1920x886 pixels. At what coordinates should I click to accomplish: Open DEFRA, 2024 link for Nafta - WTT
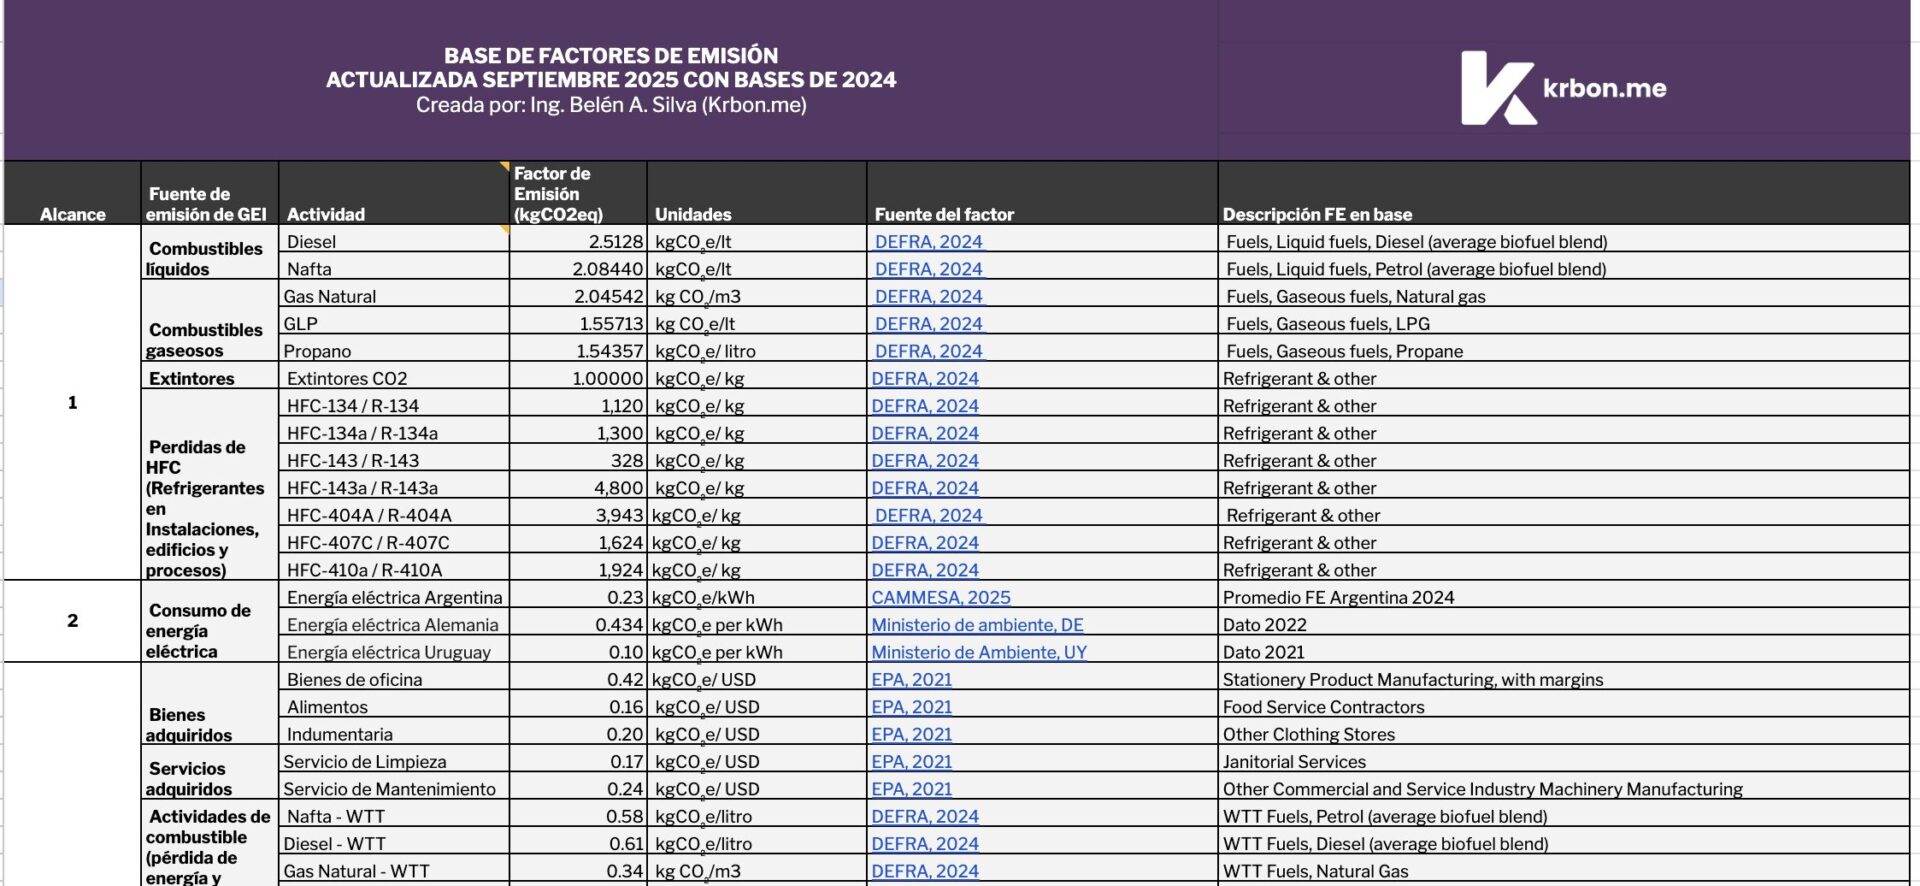[x=925, y=816]
